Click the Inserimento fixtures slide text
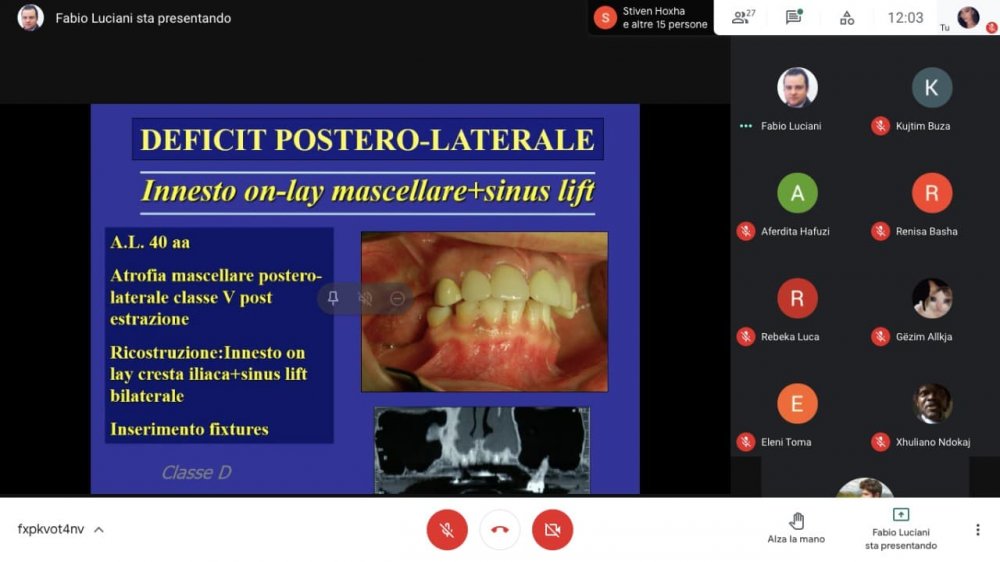Screen dimensions: 1000x562 pyautogui.click(x=189, y=429)
